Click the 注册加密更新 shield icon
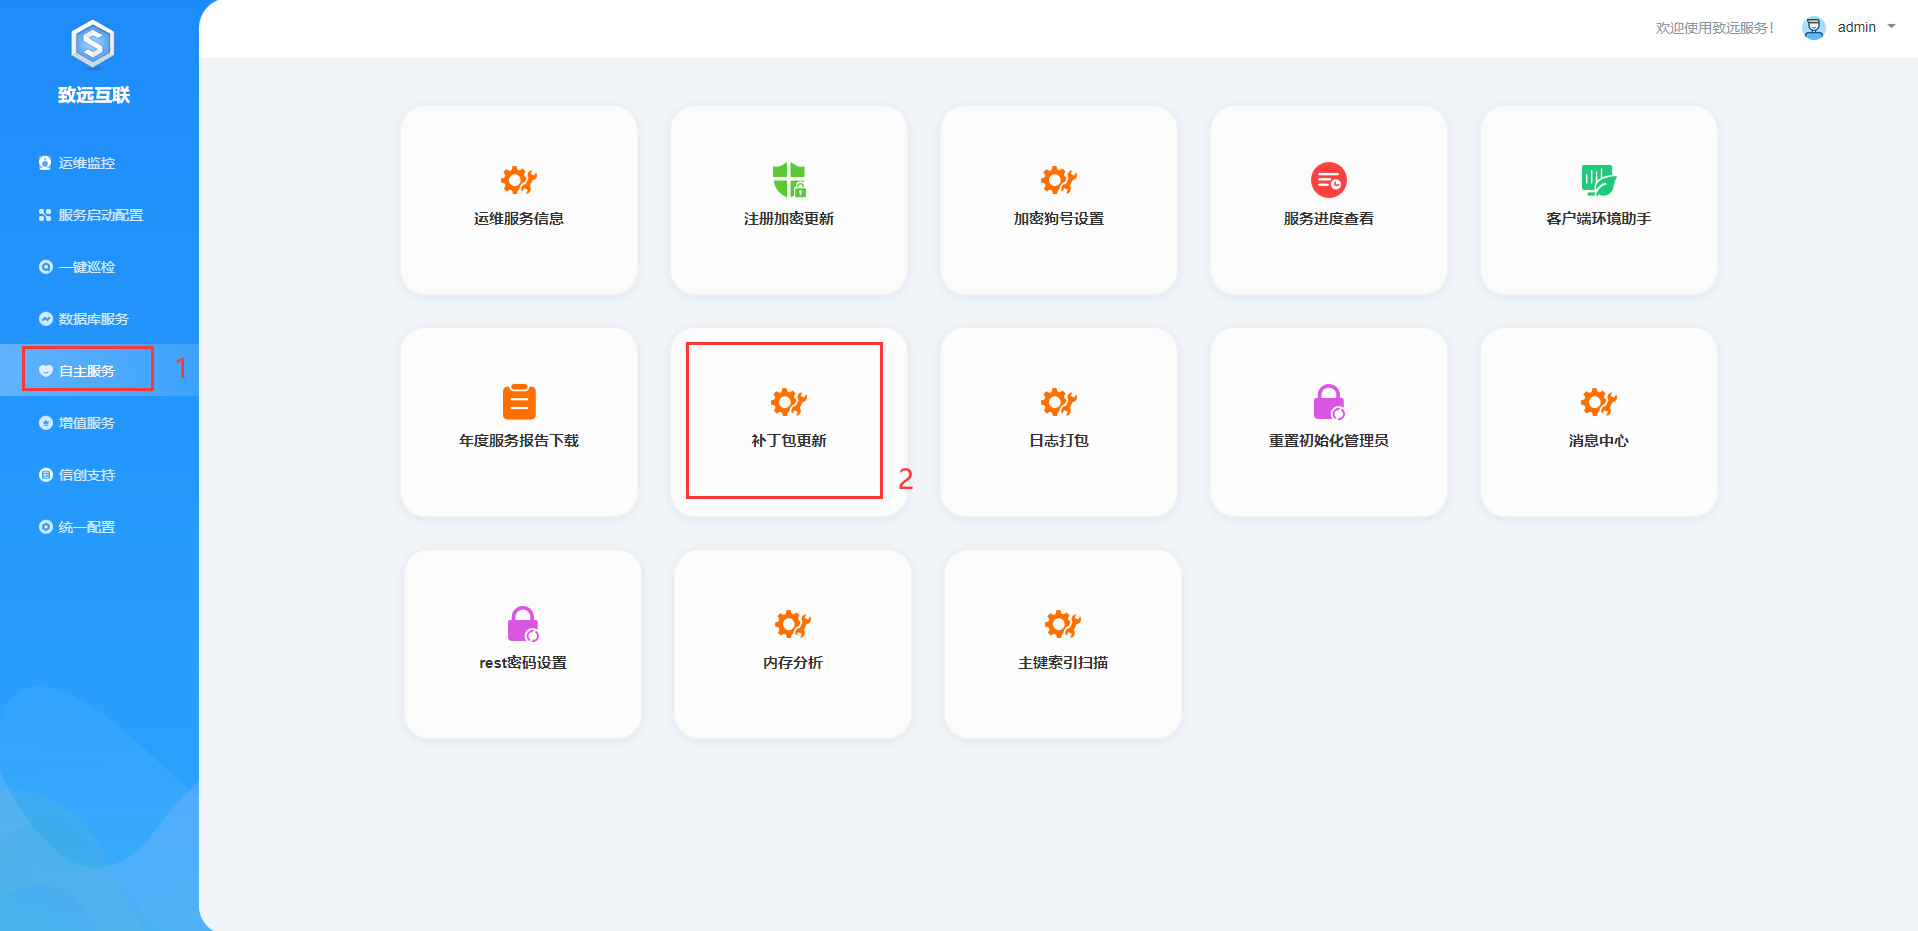The width and height of the screenshot is (1918, 931). tap(789, 180)
